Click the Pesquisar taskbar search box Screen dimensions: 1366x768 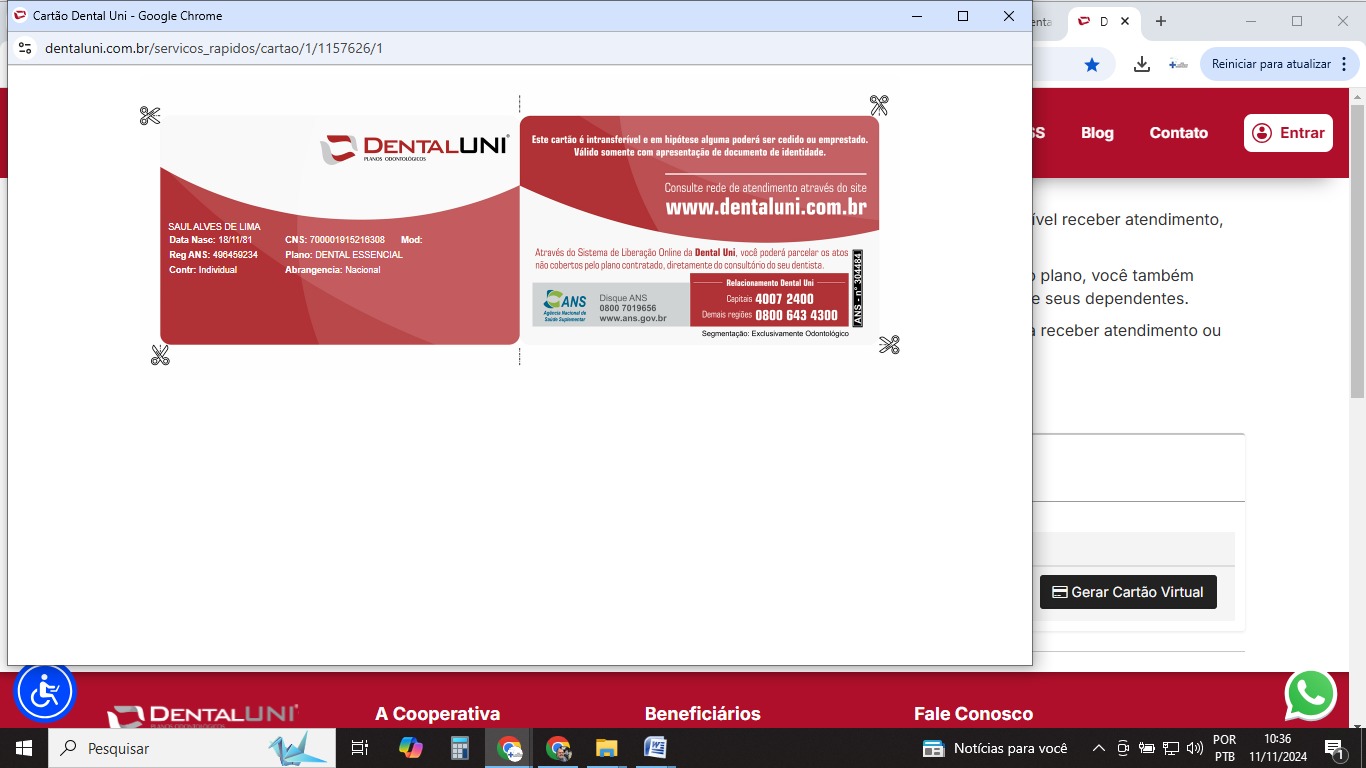click(192, 748)
